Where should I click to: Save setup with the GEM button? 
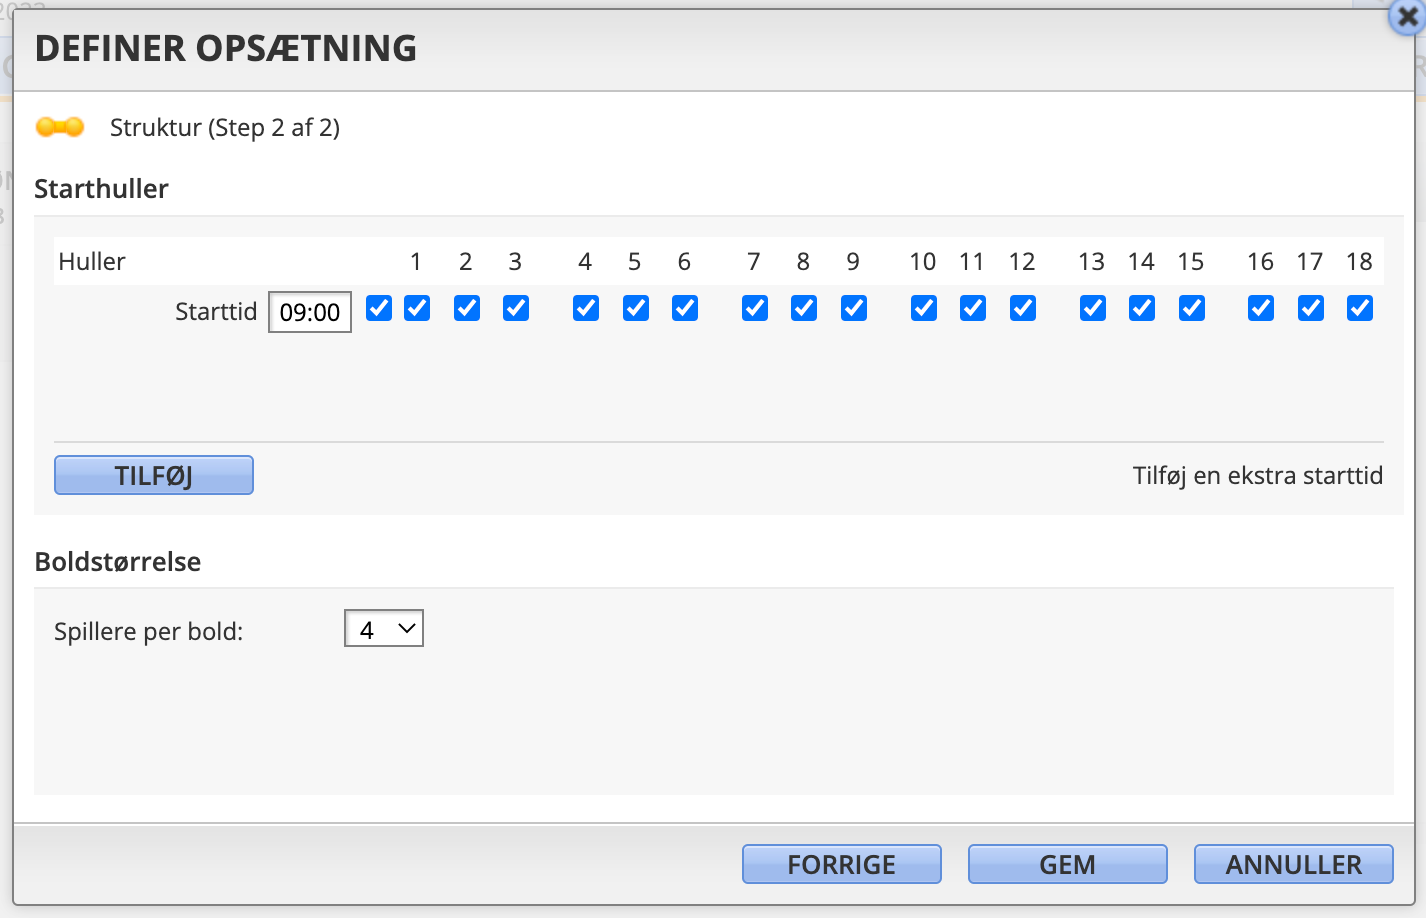tap(1068, 864)
